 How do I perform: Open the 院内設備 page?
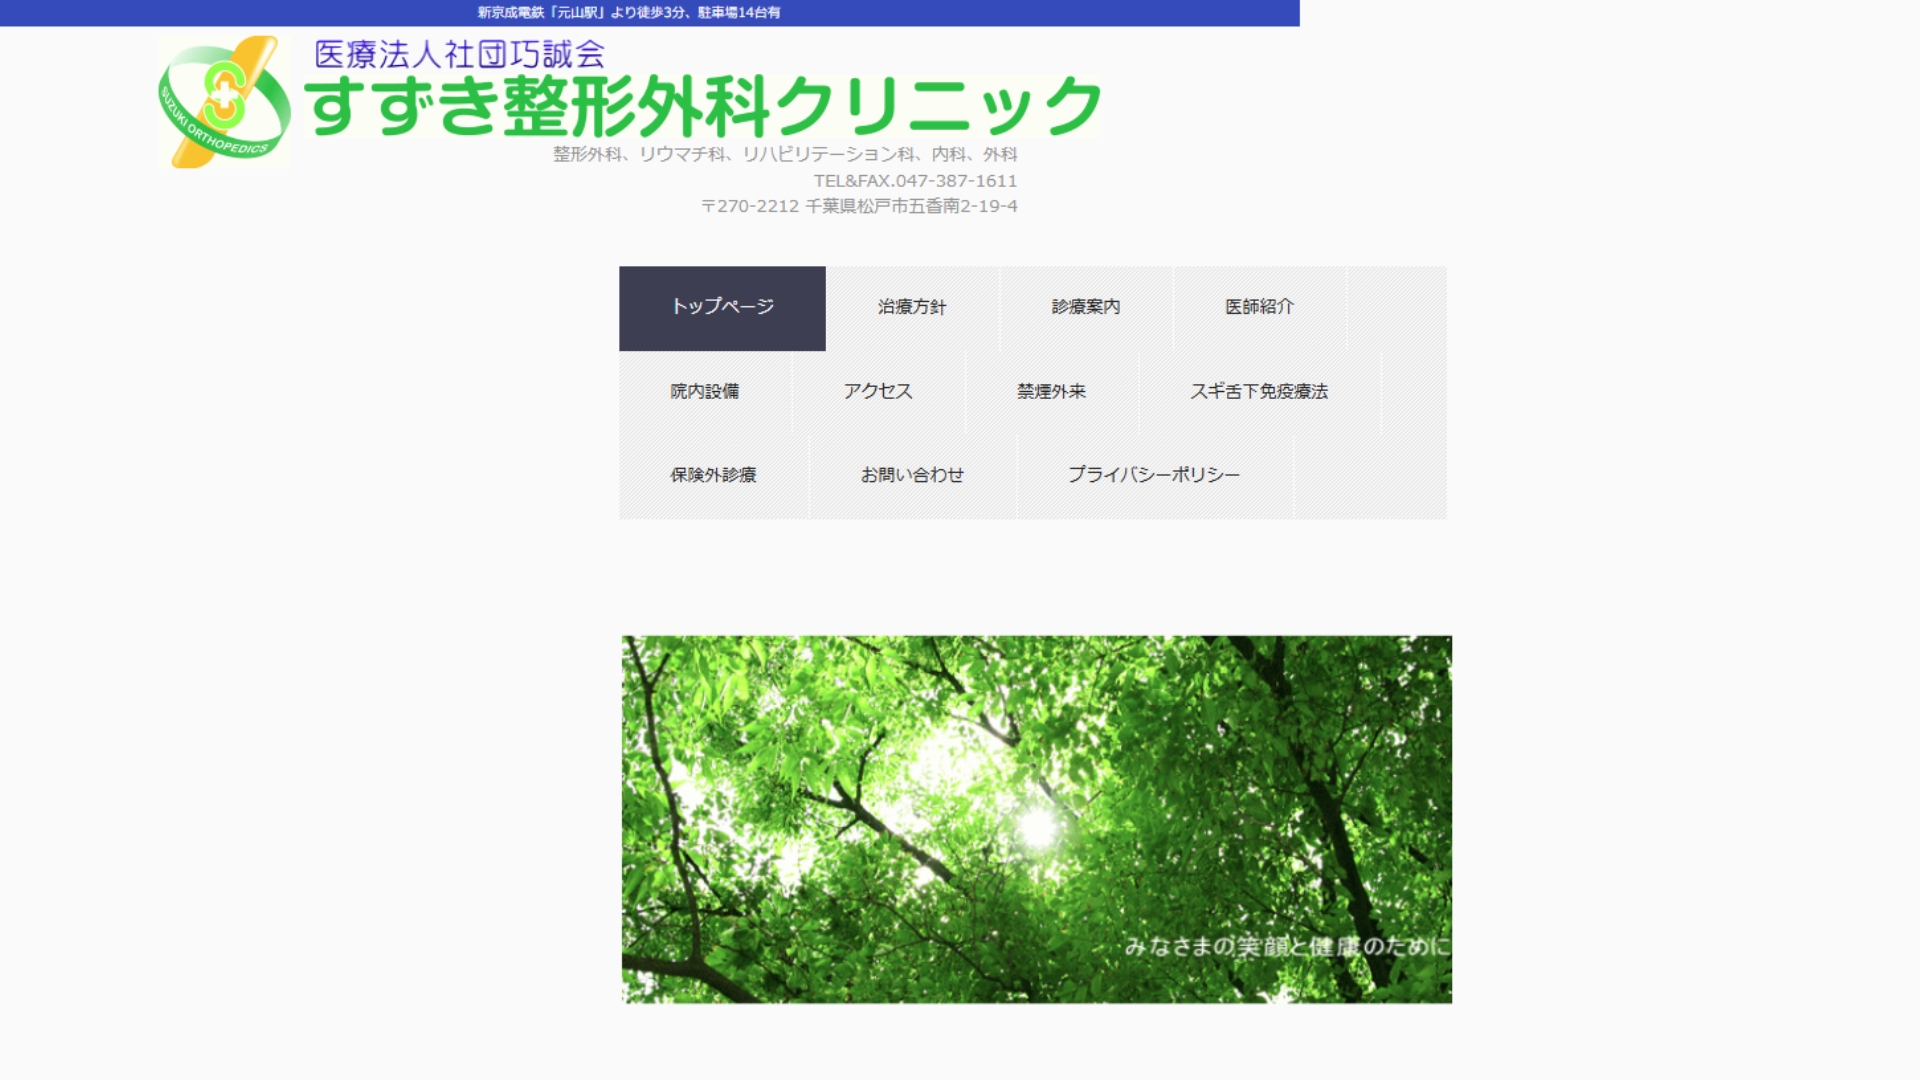tap(705, 391)
